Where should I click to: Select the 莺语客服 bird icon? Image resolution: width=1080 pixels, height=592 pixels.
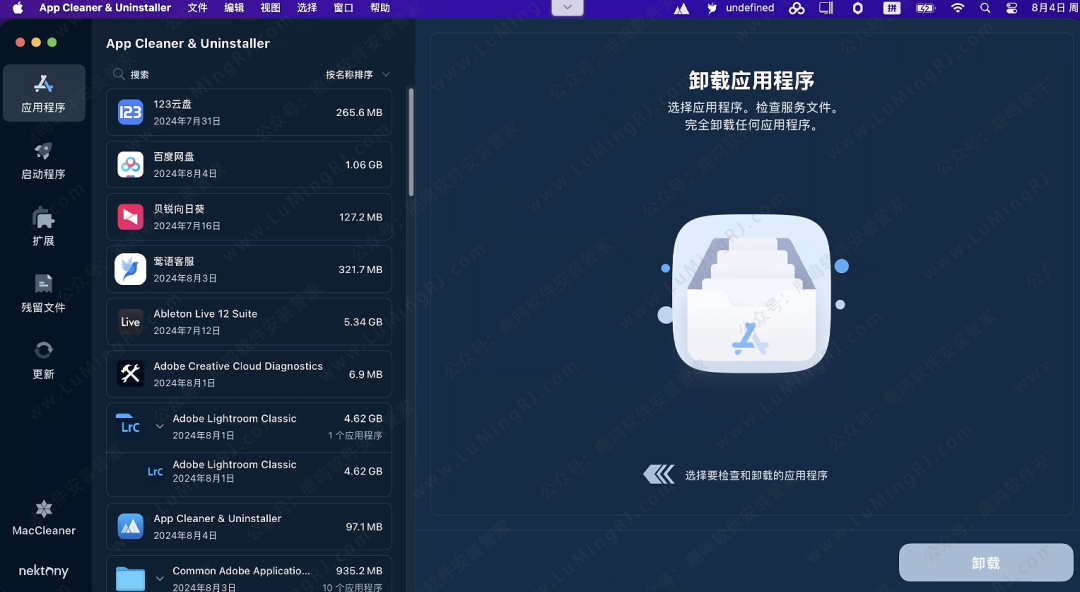tap(130, 269)
